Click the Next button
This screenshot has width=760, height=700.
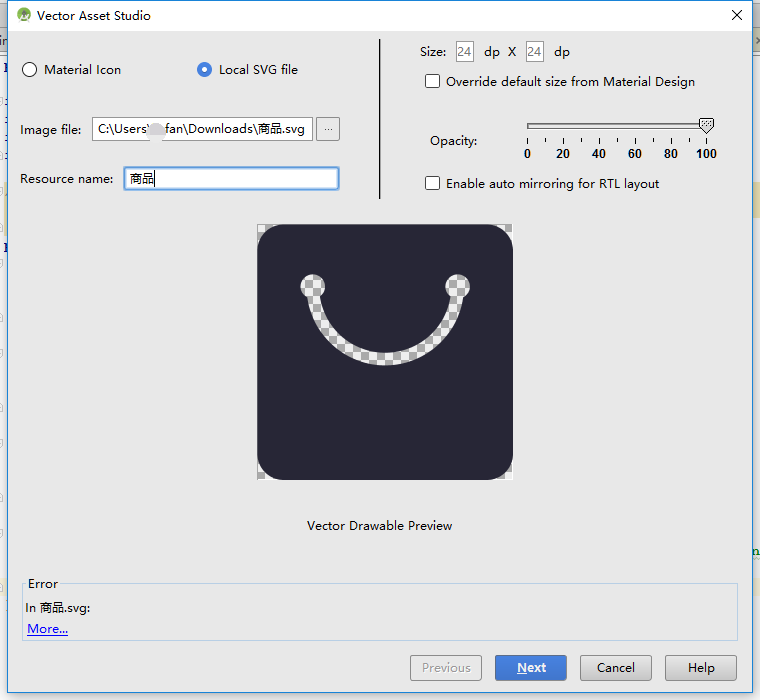pos(531,668)
